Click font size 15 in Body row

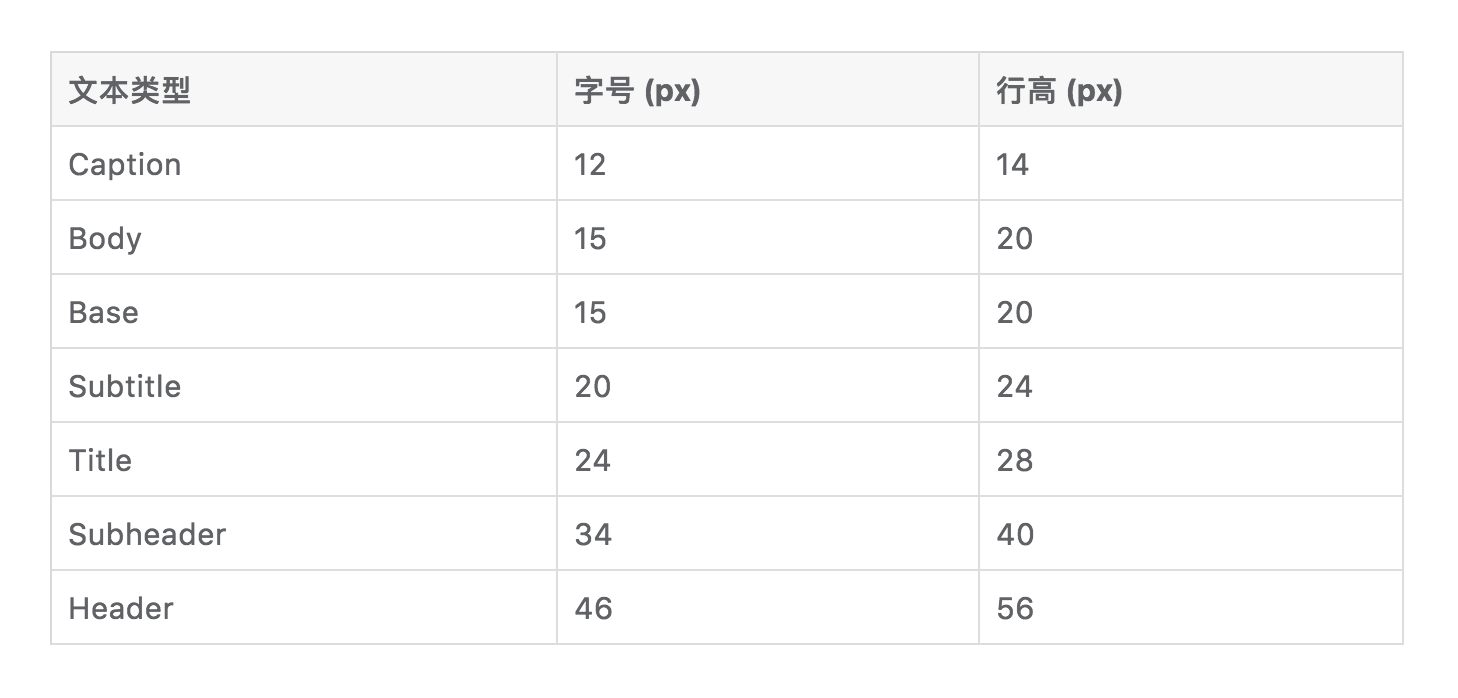click(x=591, y=239)
